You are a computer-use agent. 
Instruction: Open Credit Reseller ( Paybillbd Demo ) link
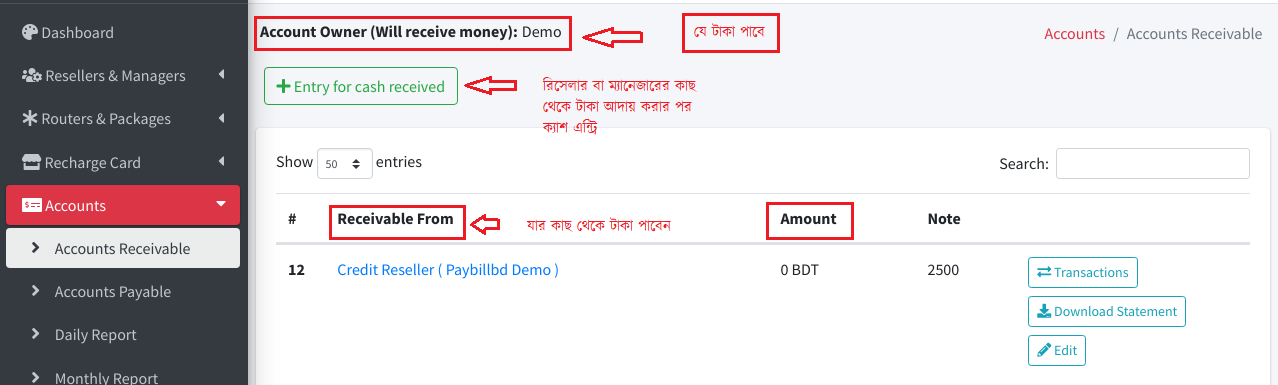448,270
